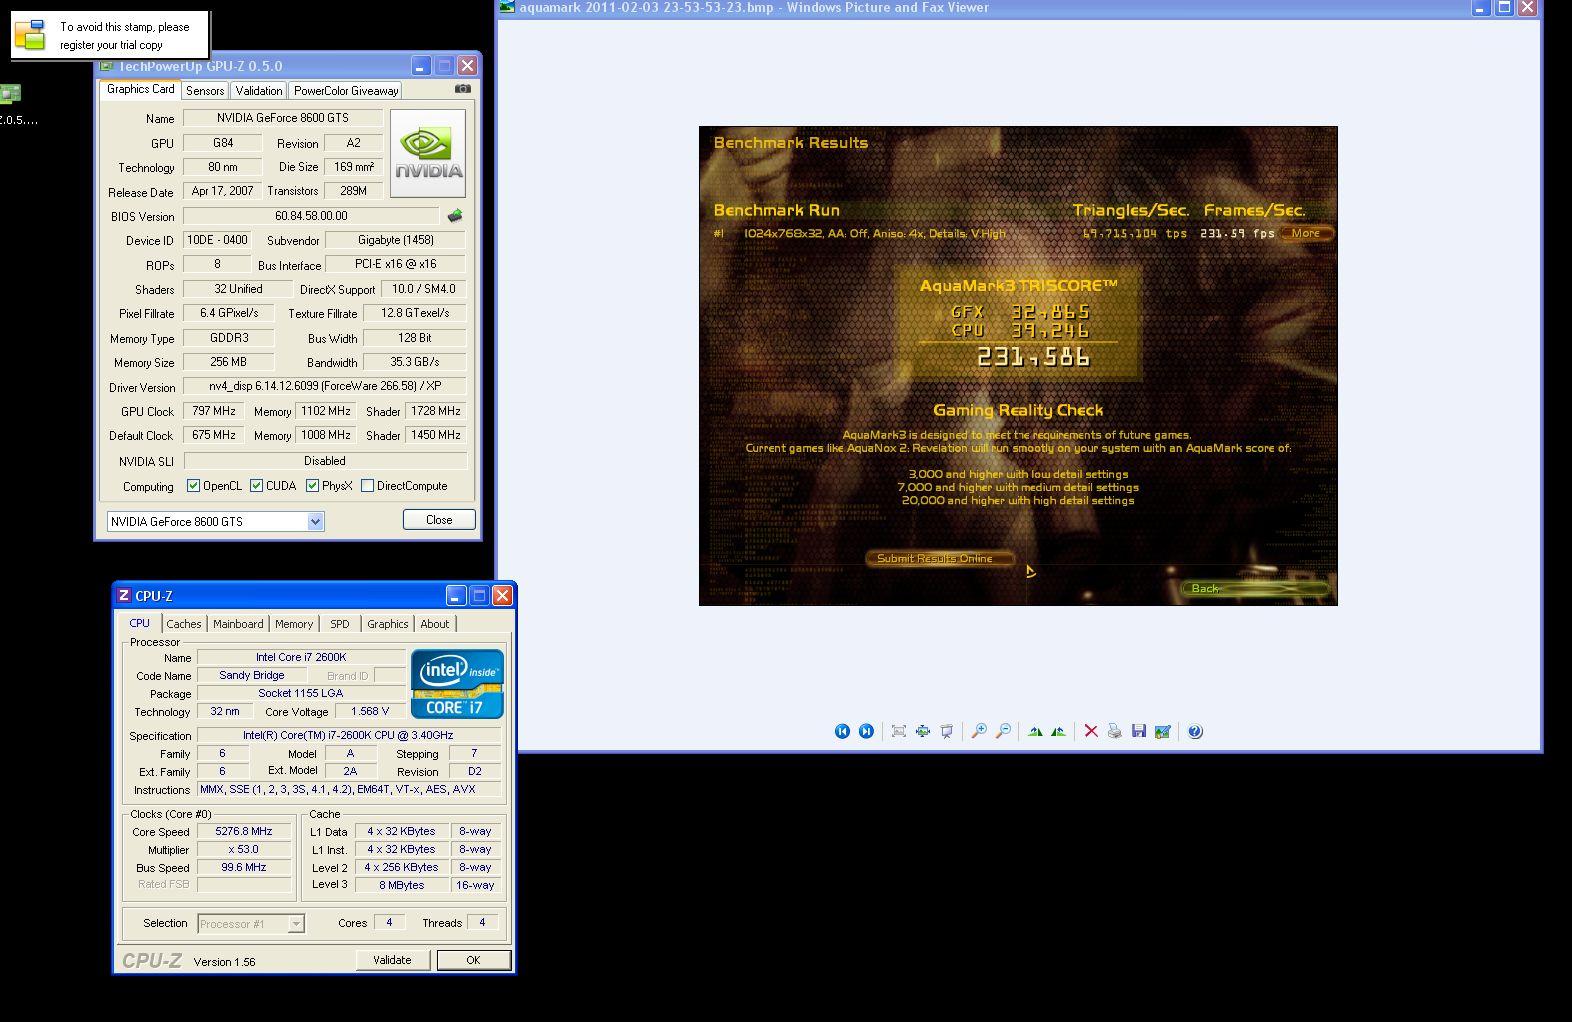Open SPD tab in CPU-Z

[340, 624]
